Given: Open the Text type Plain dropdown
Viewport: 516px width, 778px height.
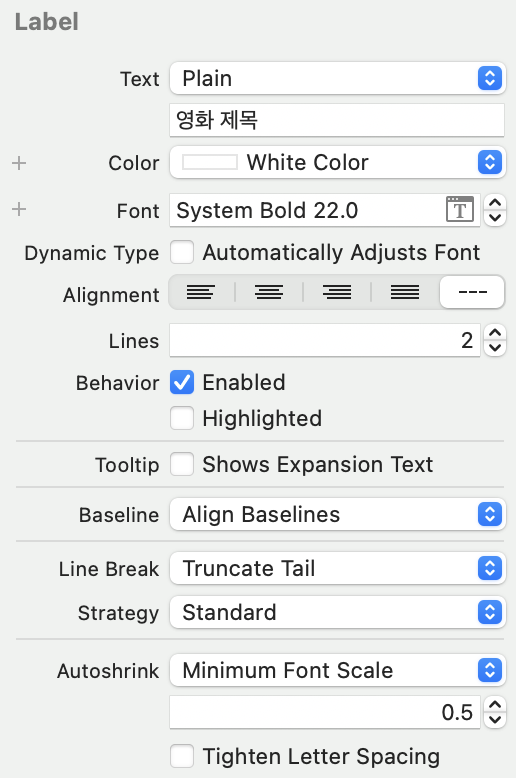Looking at the screenshot, I should (337, 78).
